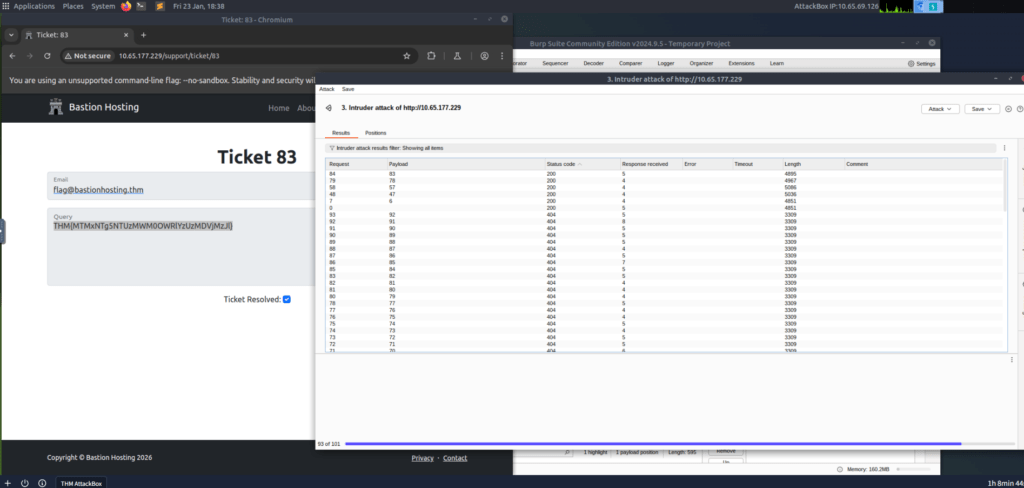
Task: Open the Chrome Labs flask icon
Action: 457,56
